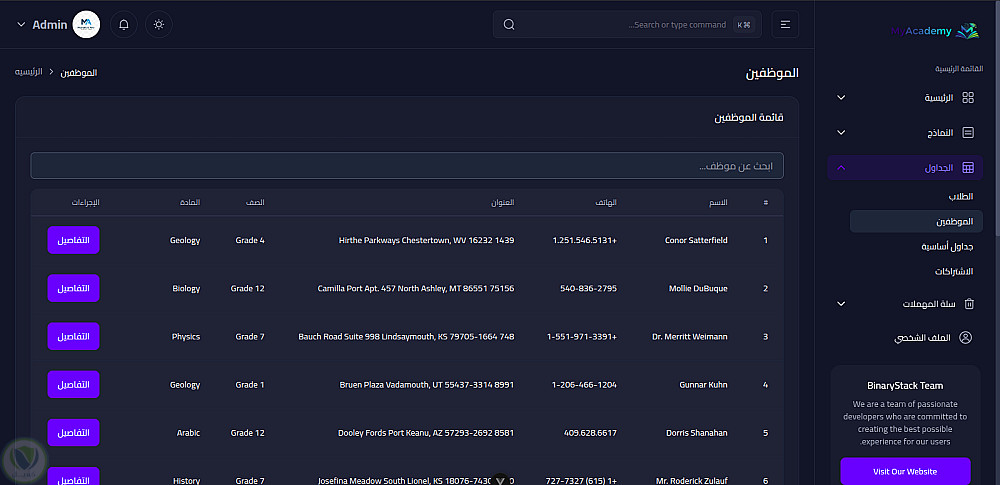1000x485 pixels.
Task: Click address Bruen Plaza Vadamouth
Action: point(426,385)
